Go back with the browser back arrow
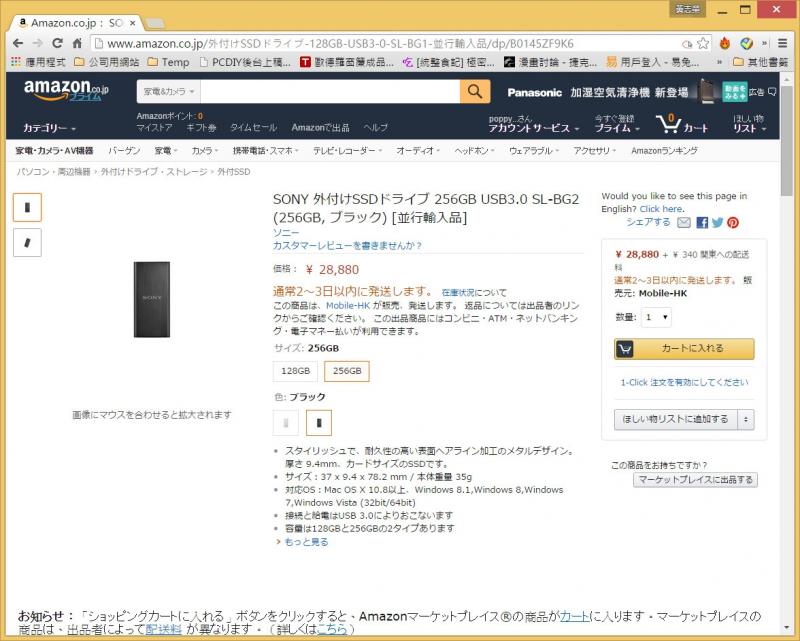This screenshot has width=800, height=641. pos(18,43)
